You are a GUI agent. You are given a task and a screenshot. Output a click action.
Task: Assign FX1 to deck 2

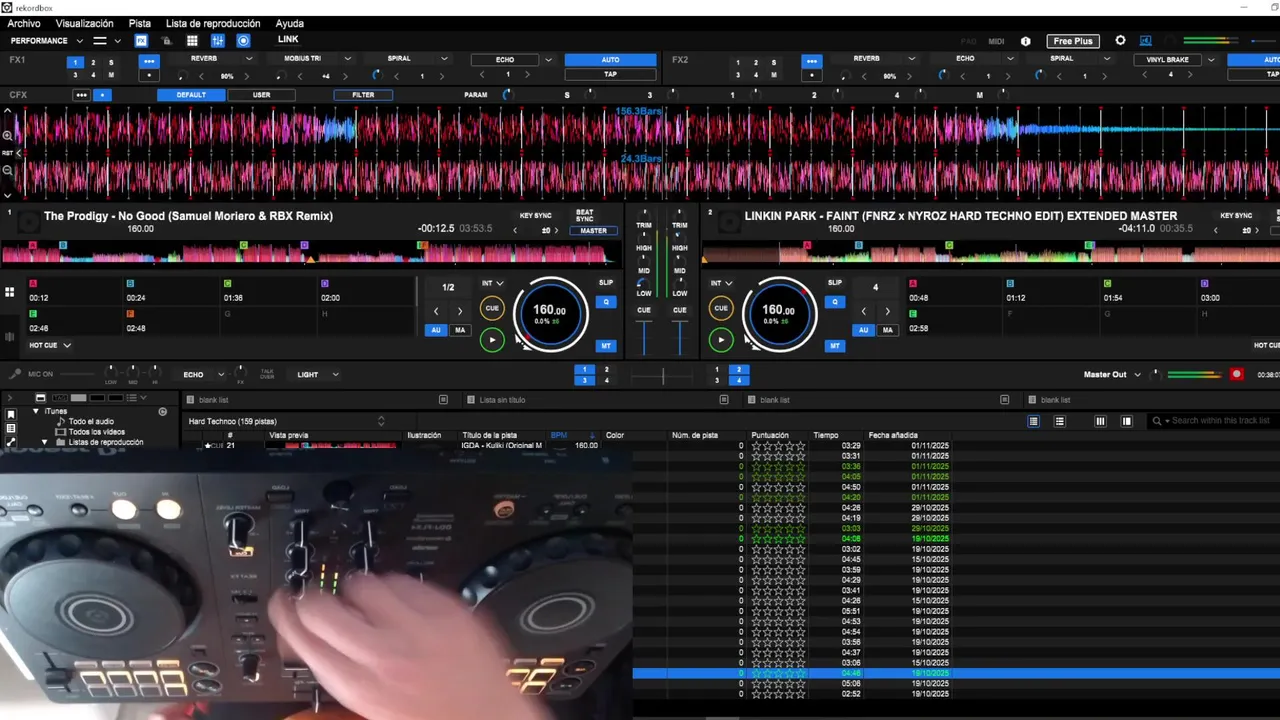93,62
